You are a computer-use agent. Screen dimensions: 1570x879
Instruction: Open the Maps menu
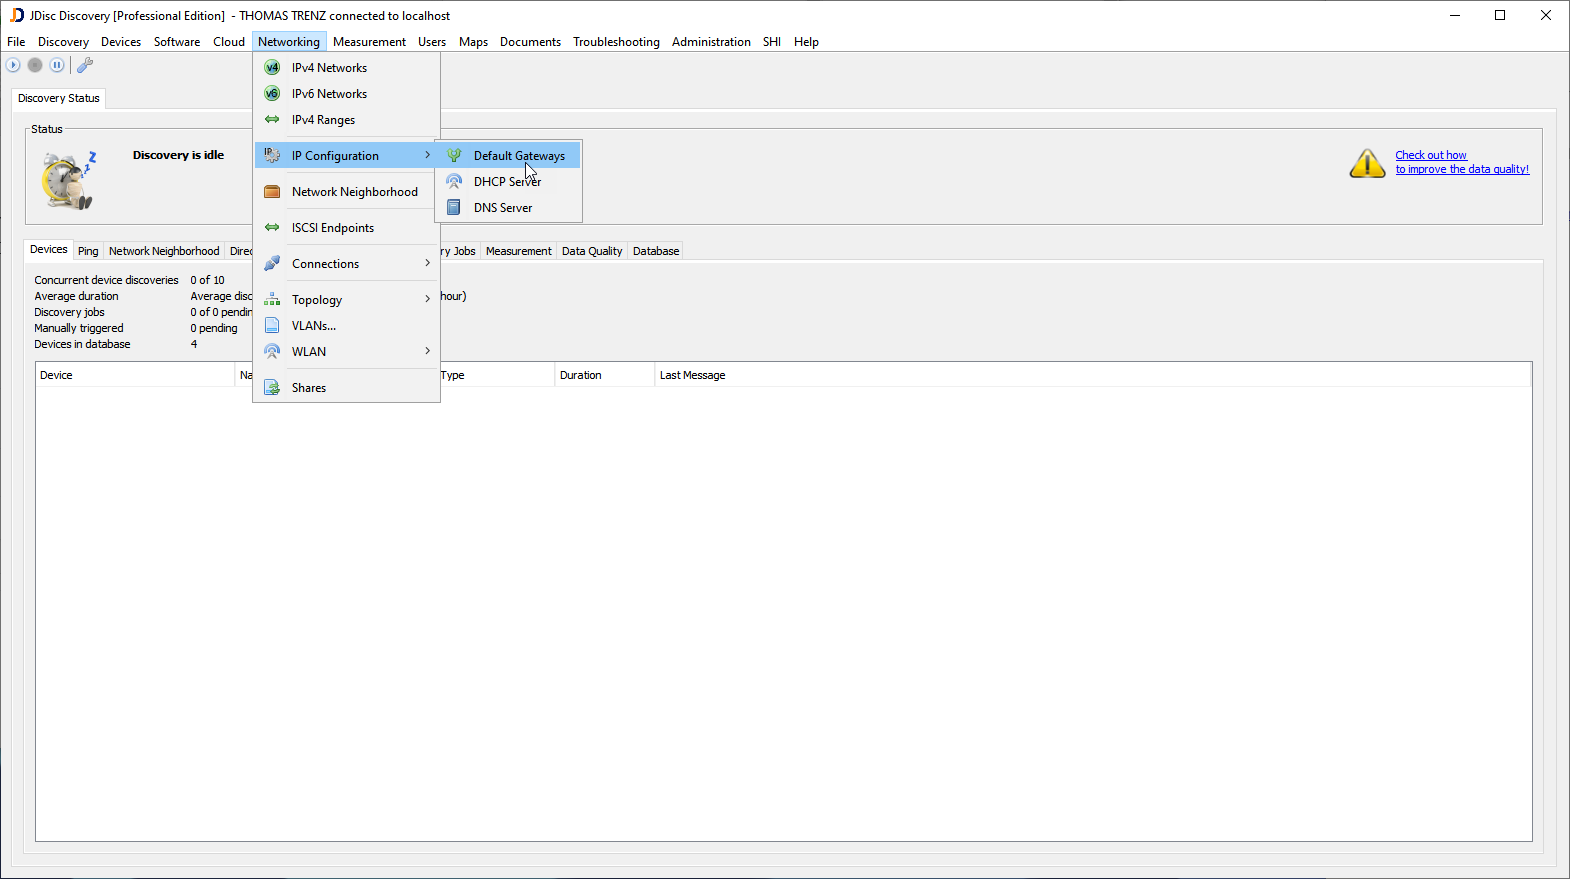[x=473, y=42]
